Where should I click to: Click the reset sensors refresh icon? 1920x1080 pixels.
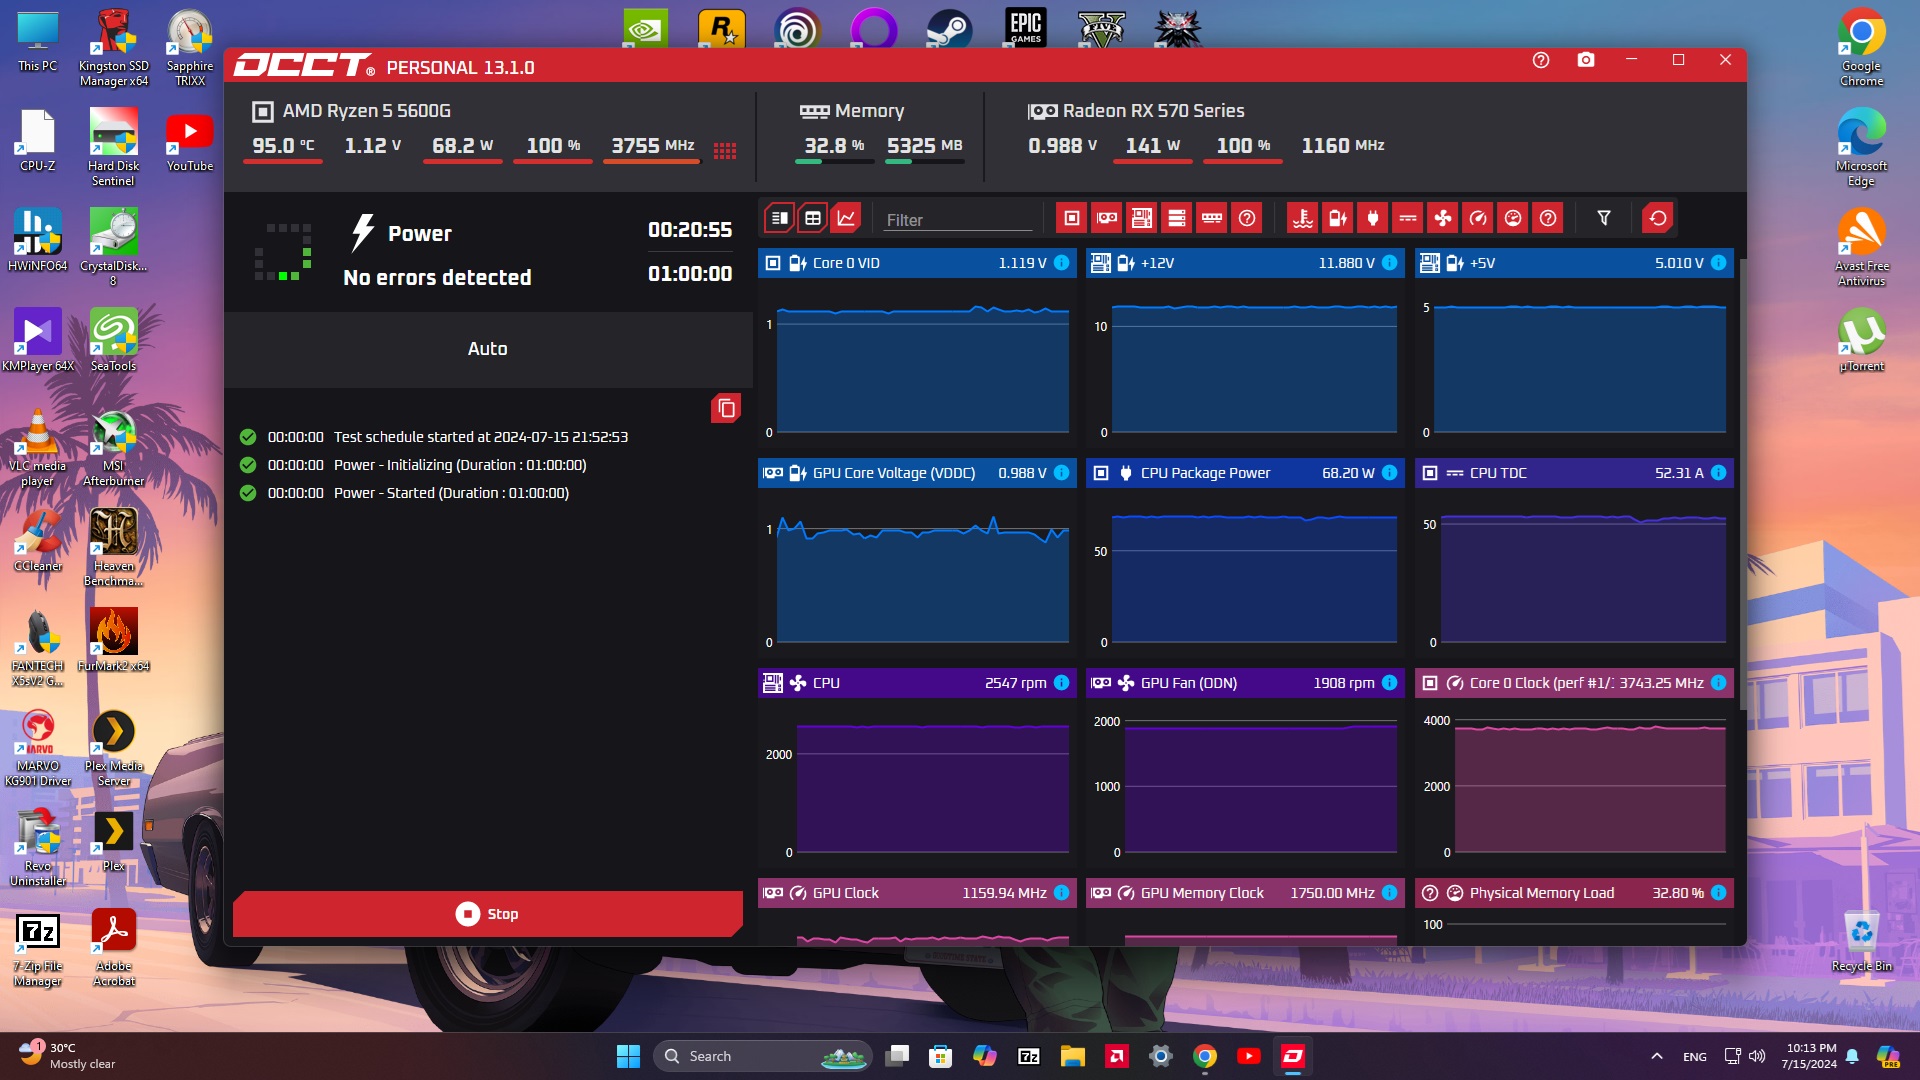pos(1658,218)
